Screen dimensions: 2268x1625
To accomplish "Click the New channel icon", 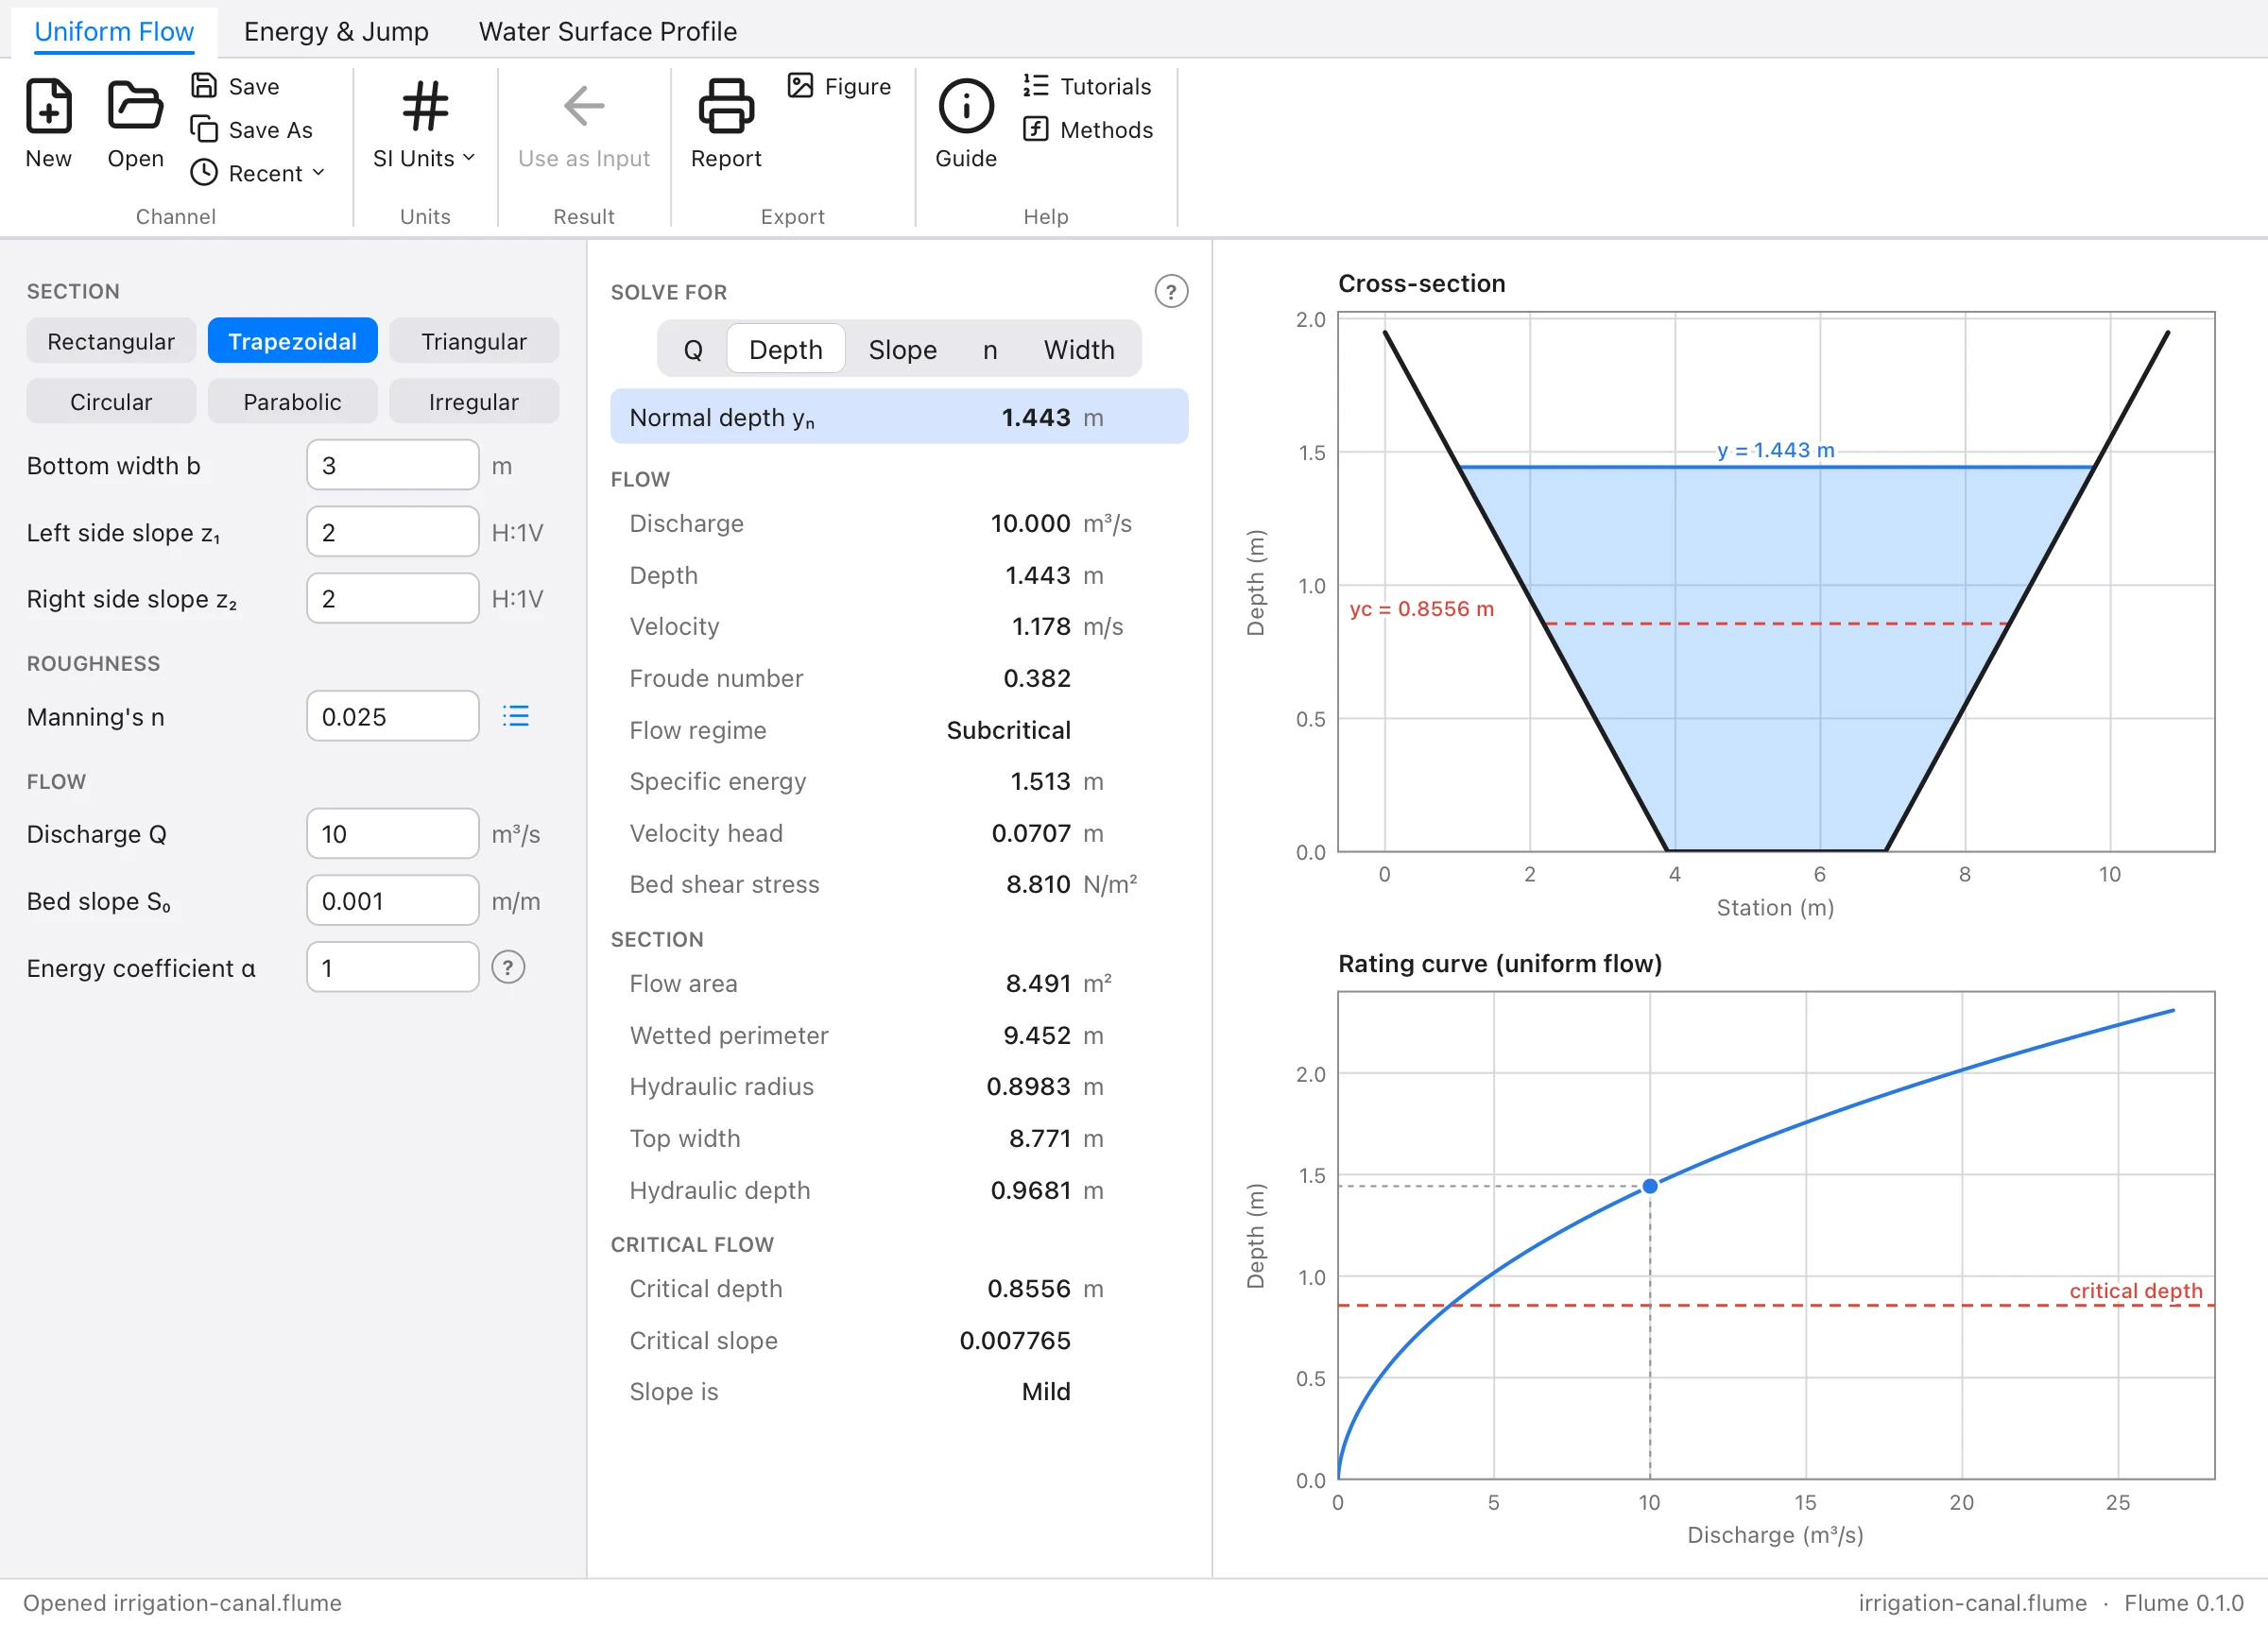I will [x=48, y=106].
